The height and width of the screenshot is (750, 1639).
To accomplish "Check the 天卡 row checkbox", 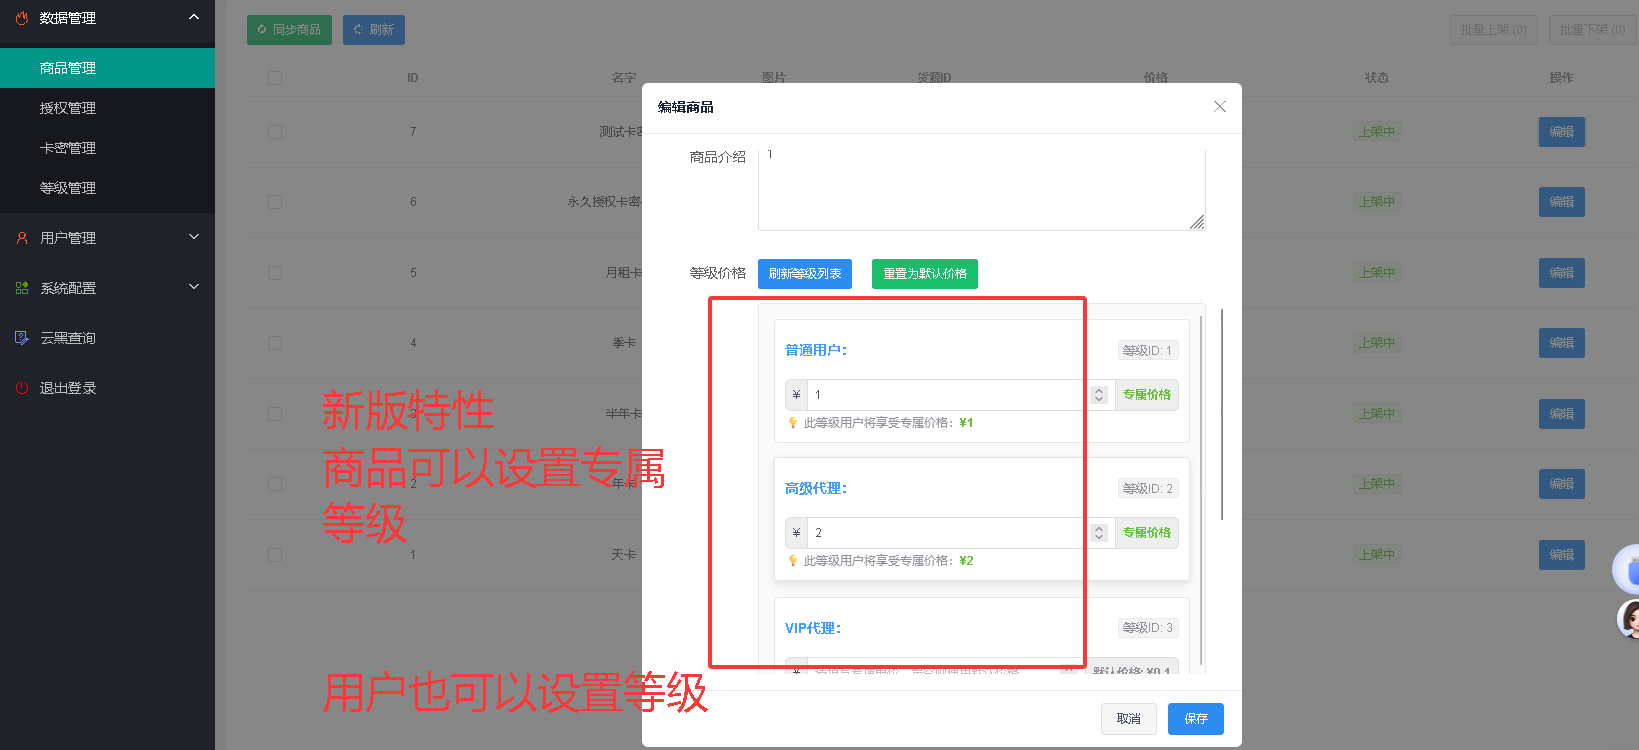I will [x=275, y=555].
